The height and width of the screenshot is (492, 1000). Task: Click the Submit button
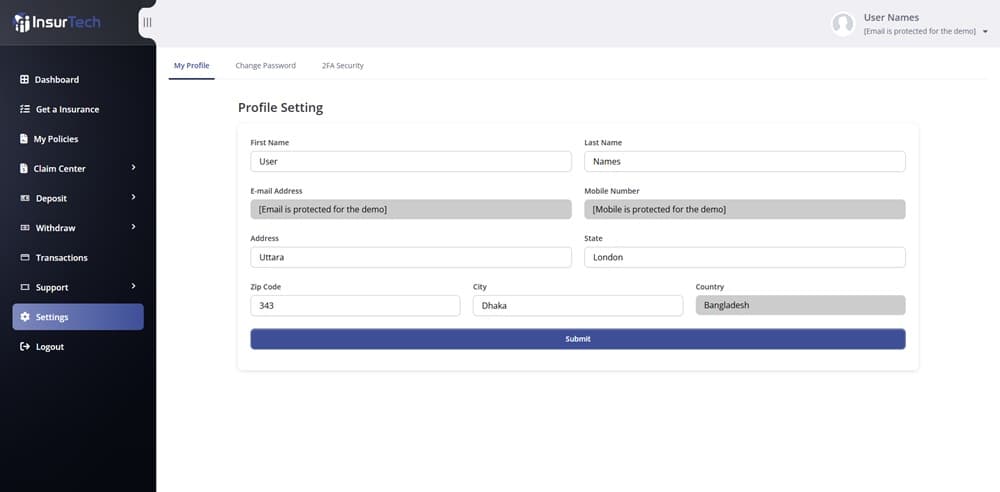point(578,339)
